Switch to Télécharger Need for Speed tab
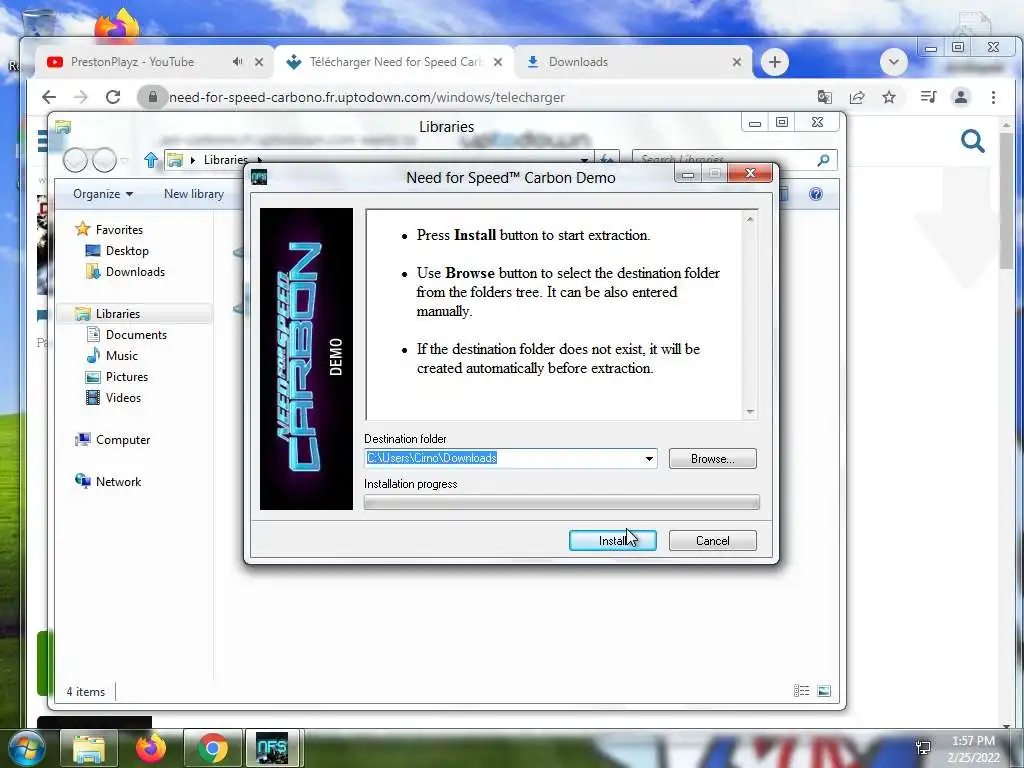The image size is (1024, 768). pyautogui.click(x=395, y=62)
